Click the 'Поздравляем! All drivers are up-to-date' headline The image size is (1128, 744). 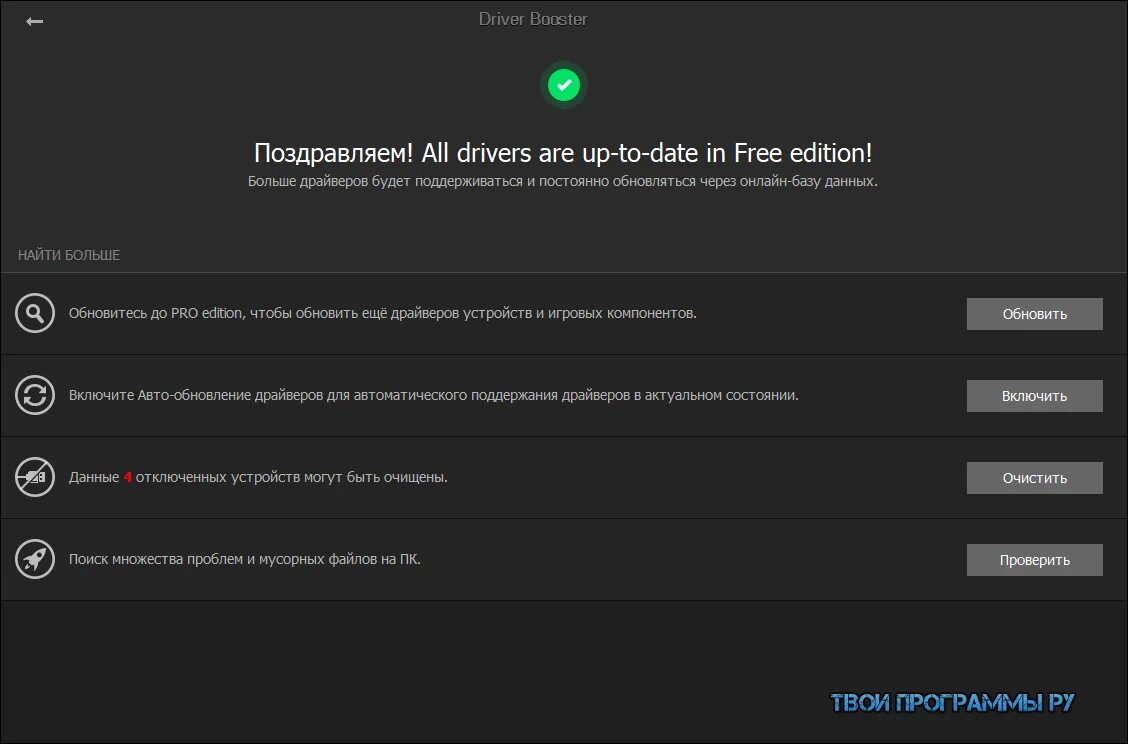[563, 153]
